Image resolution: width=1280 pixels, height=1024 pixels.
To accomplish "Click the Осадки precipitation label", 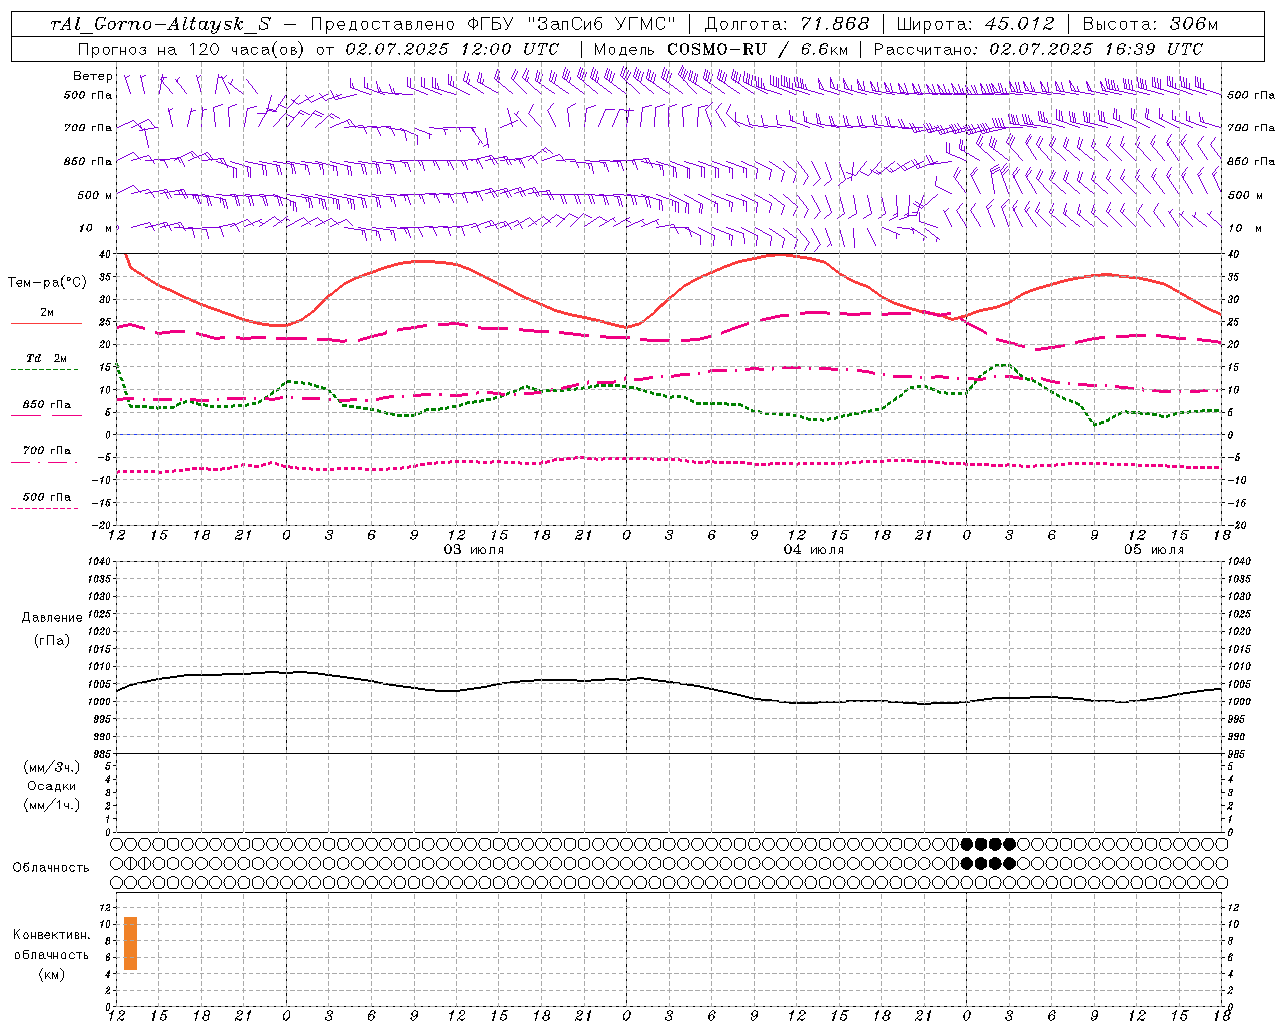I will tap(52, 786).
